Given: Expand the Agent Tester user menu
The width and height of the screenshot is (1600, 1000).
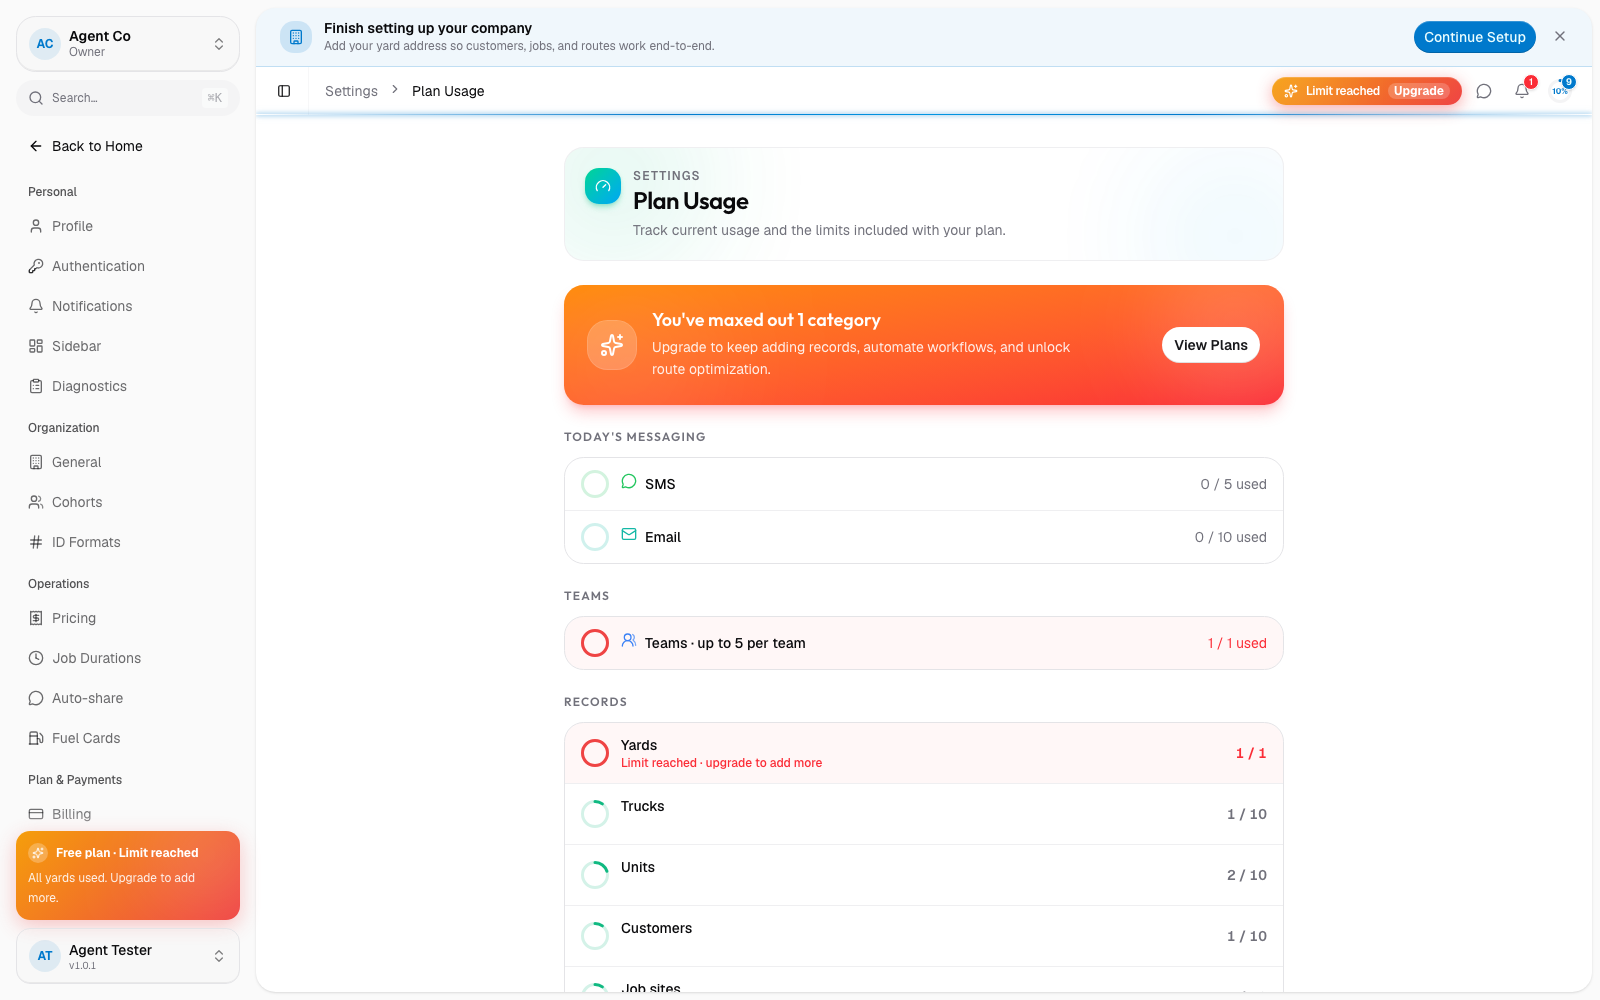Looking at the screenshot, I should point(128,956).
